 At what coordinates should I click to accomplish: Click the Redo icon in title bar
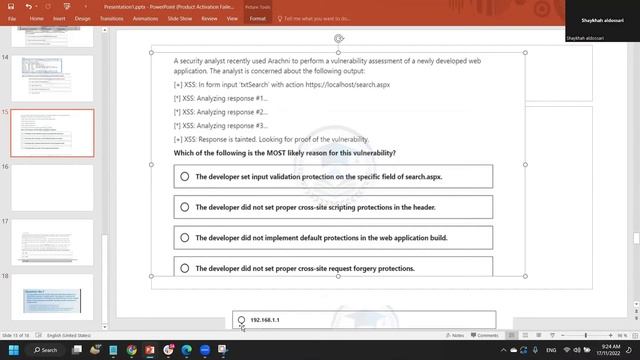click(x=48, y=7)
